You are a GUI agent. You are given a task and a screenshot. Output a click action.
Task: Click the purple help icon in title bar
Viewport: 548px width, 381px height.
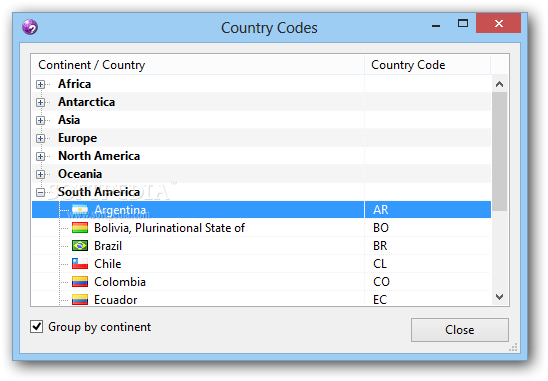coord(30,27)
